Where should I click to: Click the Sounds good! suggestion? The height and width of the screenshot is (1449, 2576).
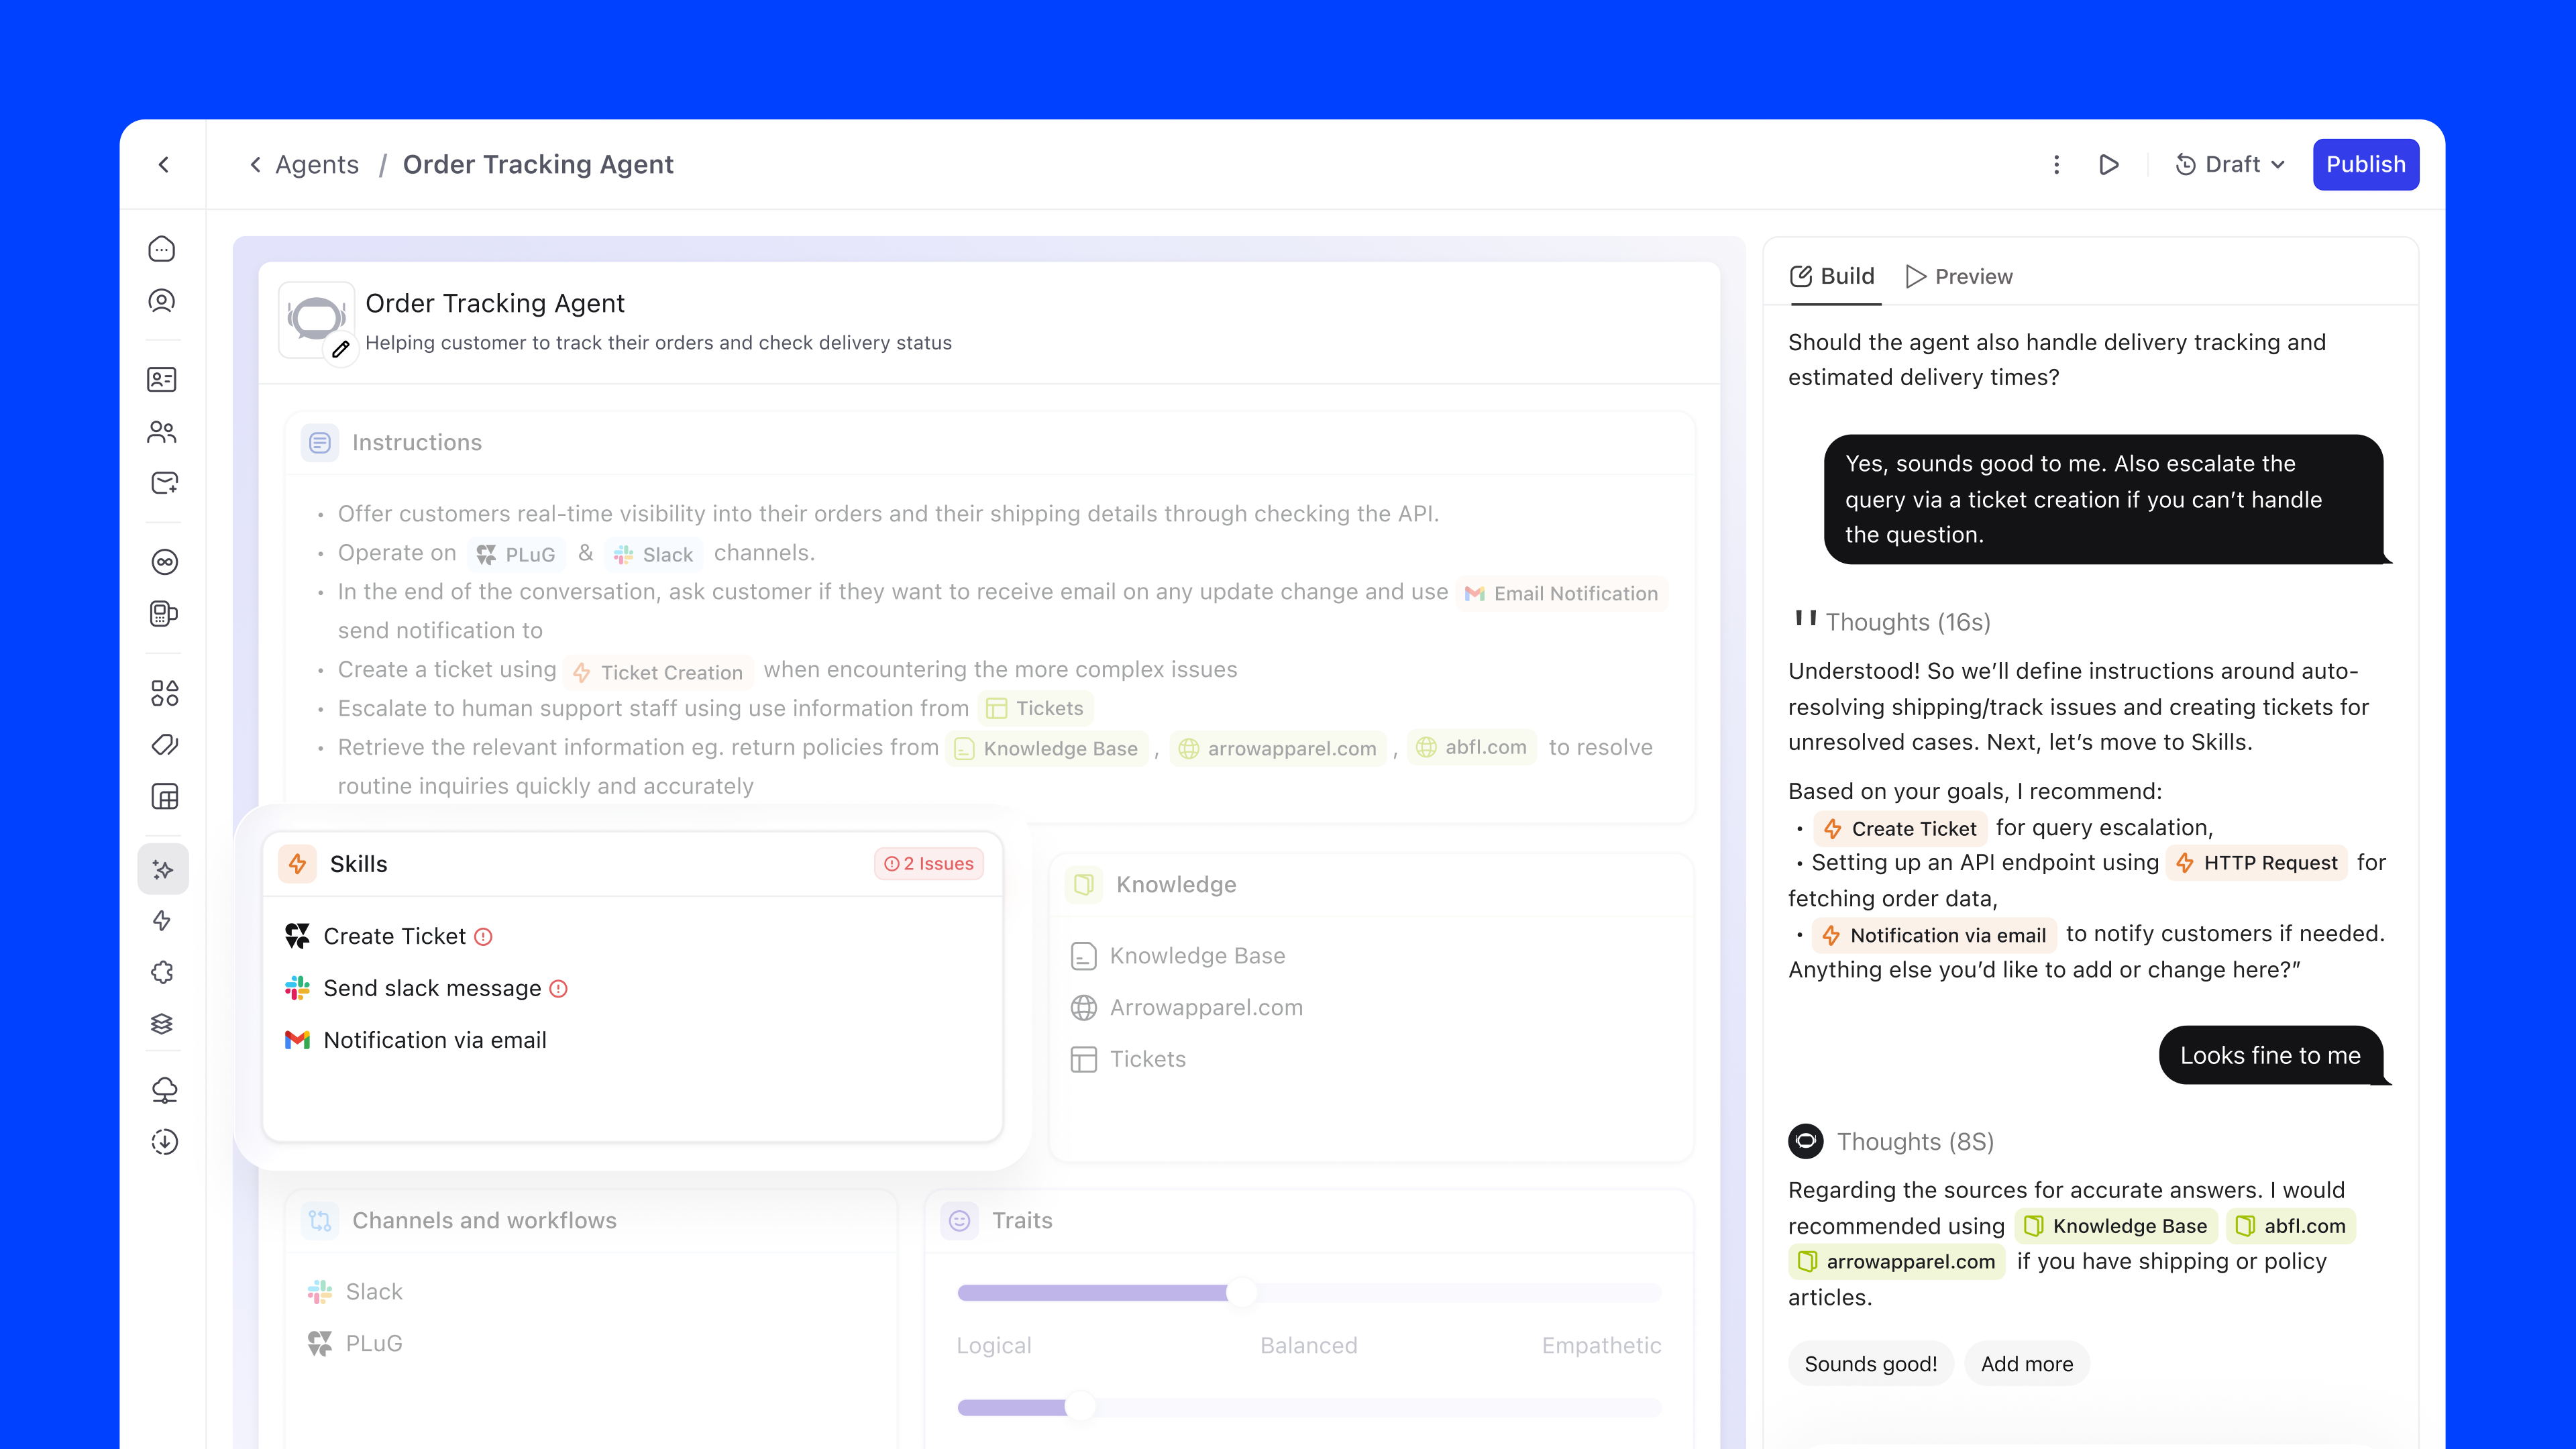click(x=1871, y=1364)
